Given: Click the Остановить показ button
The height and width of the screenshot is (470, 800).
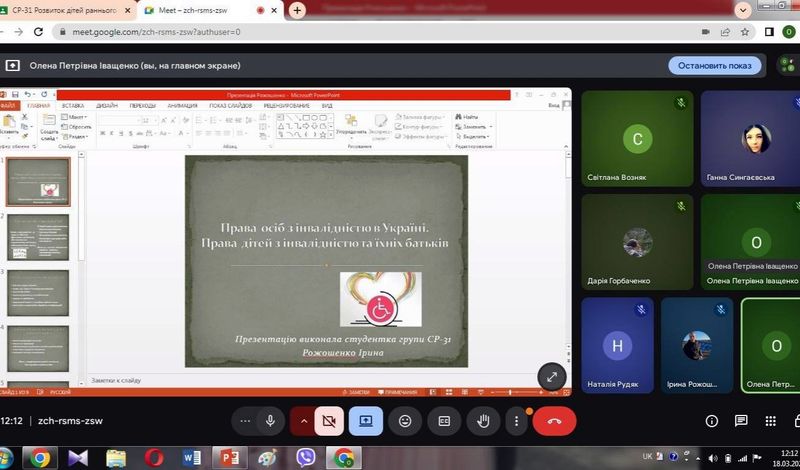Looking at the screenshot, I should [x=714, y=66].
